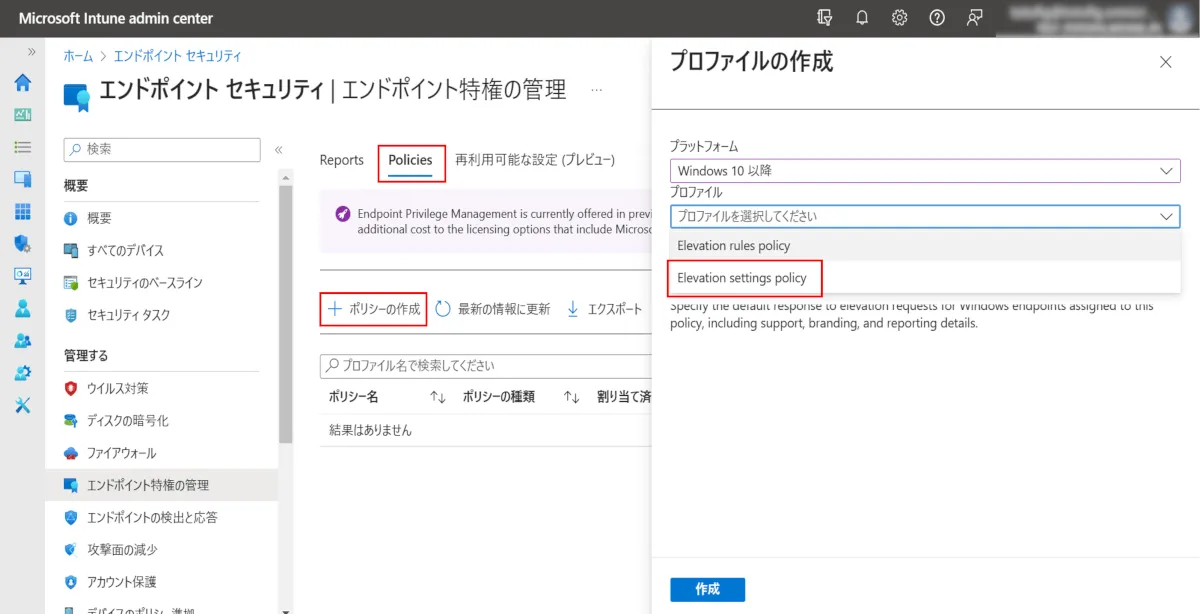
Task: Select Elevation rules policy option
Action: click(734, 246)
